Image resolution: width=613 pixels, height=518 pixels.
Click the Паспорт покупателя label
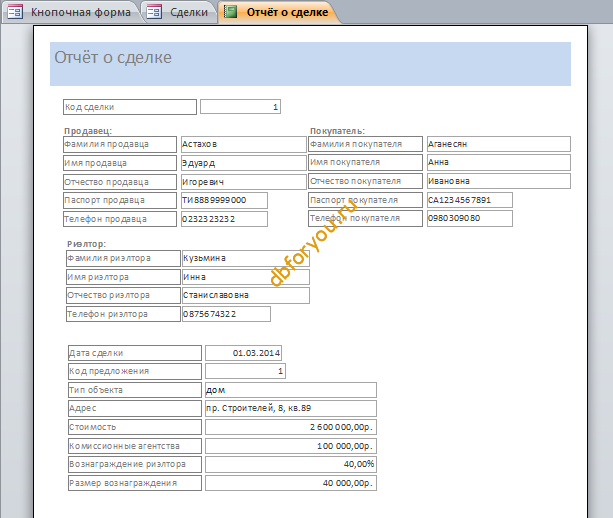[366, 200]
